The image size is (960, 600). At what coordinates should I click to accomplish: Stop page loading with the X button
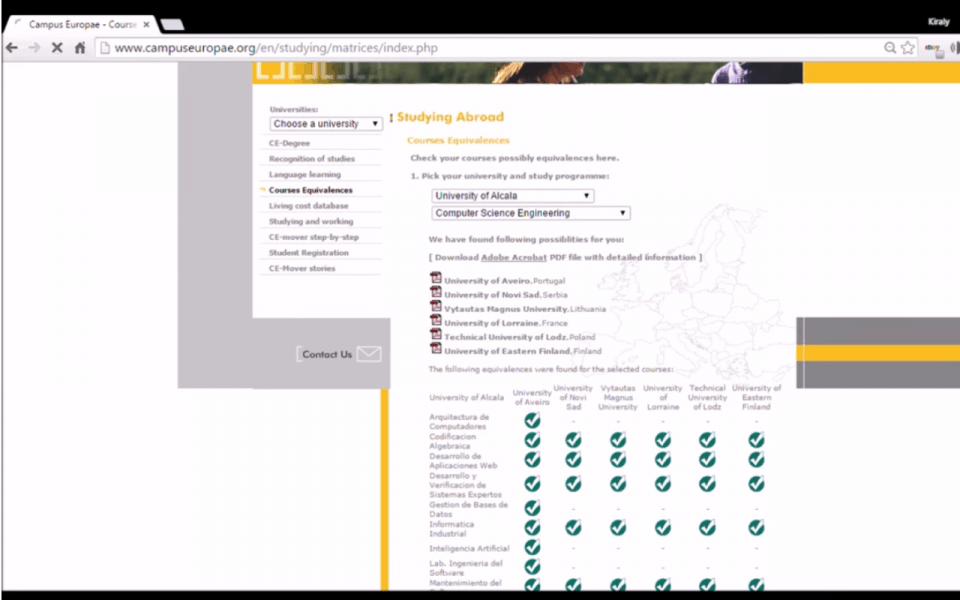coord(56,47)
